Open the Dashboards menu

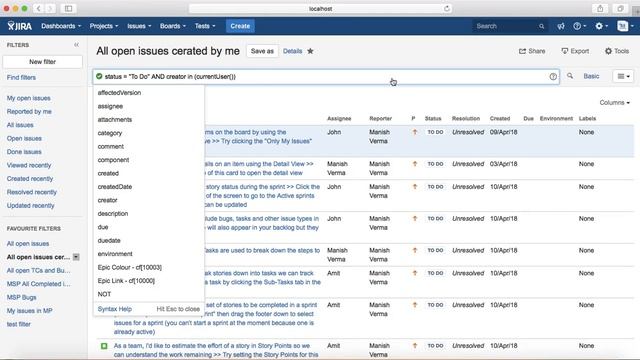[61, 26]
